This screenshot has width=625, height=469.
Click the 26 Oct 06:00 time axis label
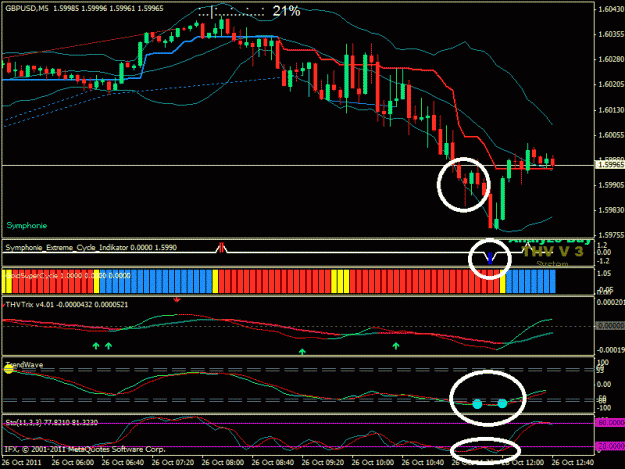pyautogui.click(x=73, y=463)
